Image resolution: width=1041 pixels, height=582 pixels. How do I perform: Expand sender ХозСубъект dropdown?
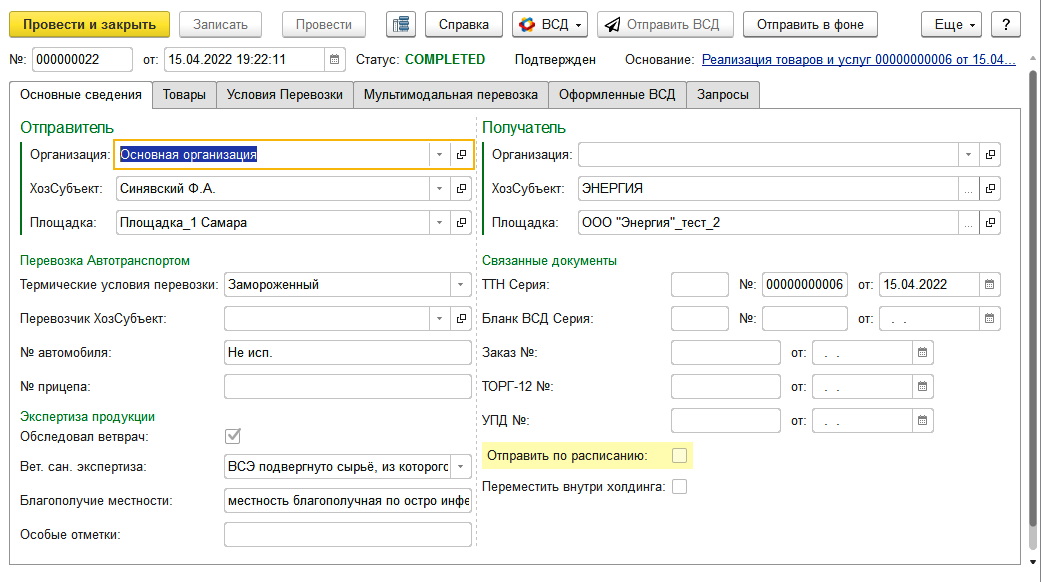(x=440, y=188)
